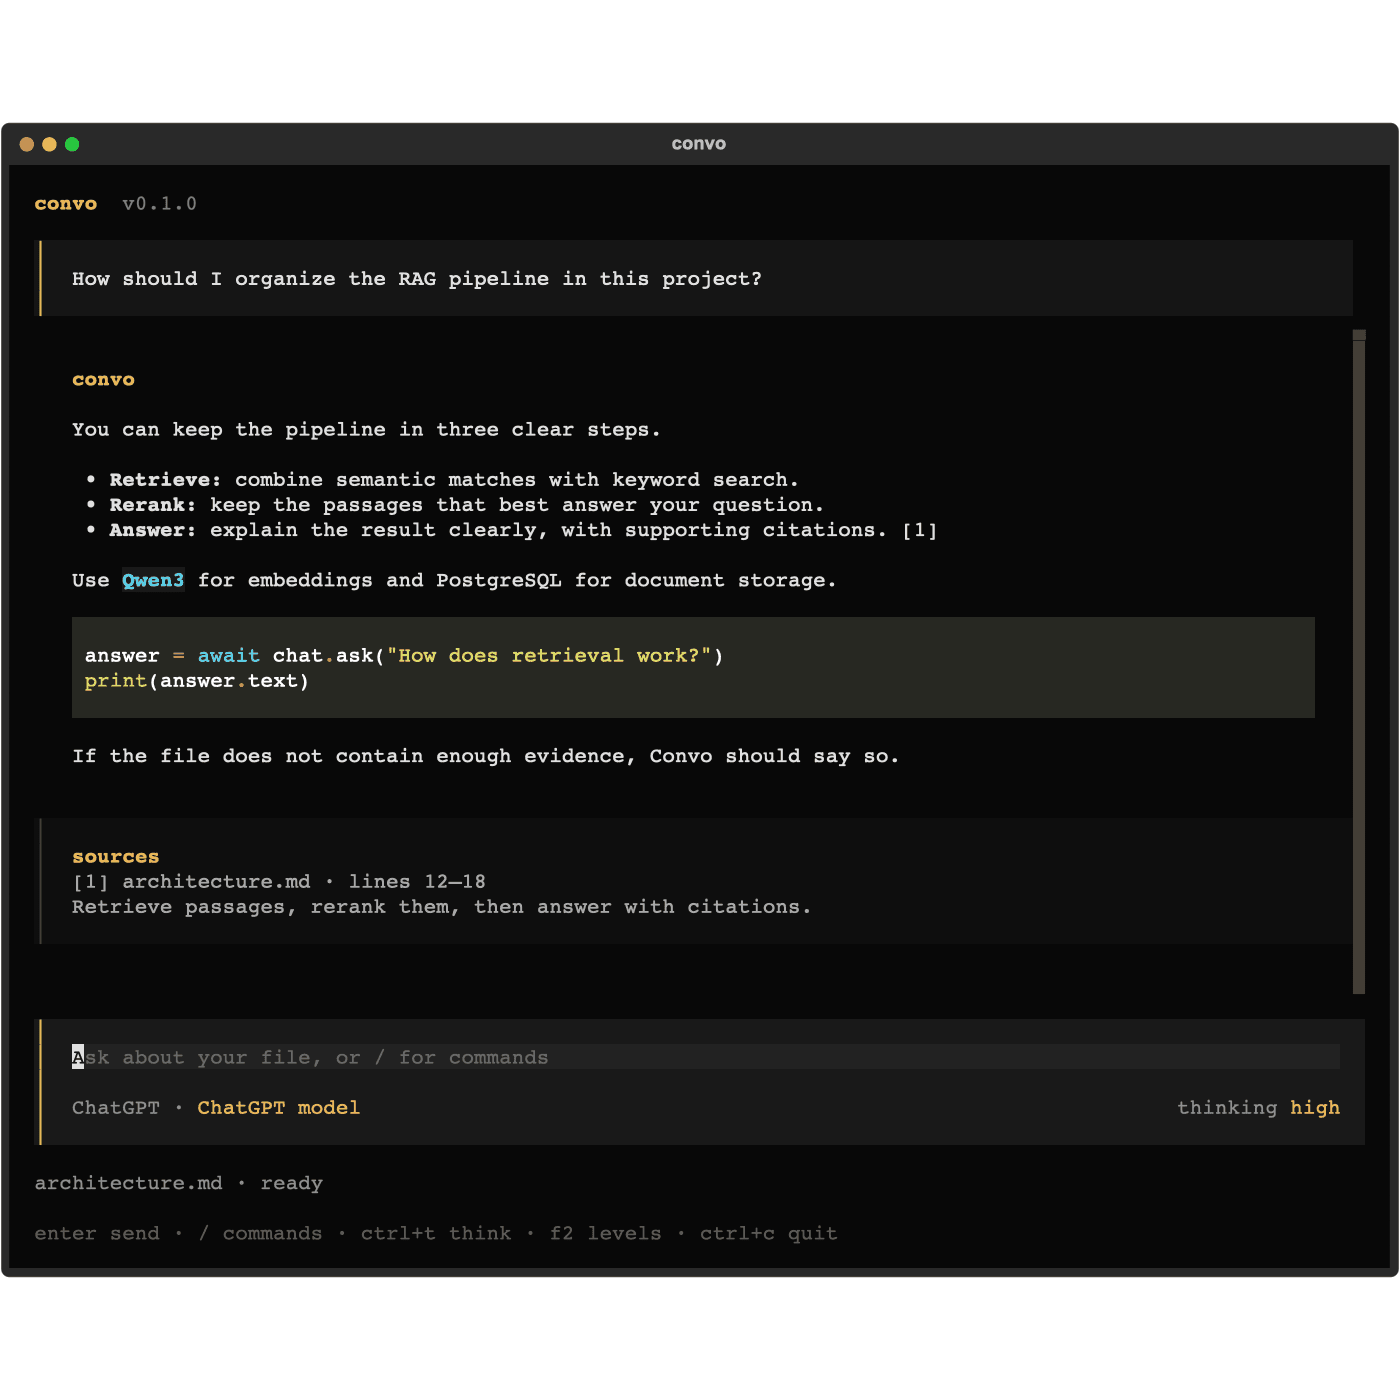This screenshot has height=1400, width=1400.
Task: Click the 'enter send' hint
Action: point(97,1233)
